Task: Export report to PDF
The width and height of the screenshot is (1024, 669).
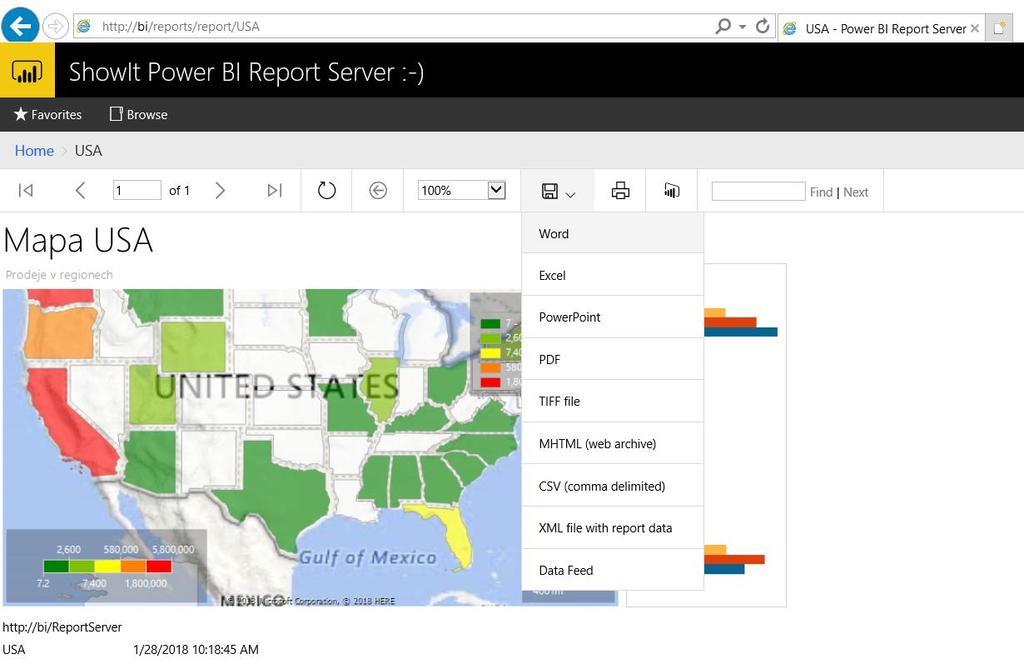Action: 613,359
